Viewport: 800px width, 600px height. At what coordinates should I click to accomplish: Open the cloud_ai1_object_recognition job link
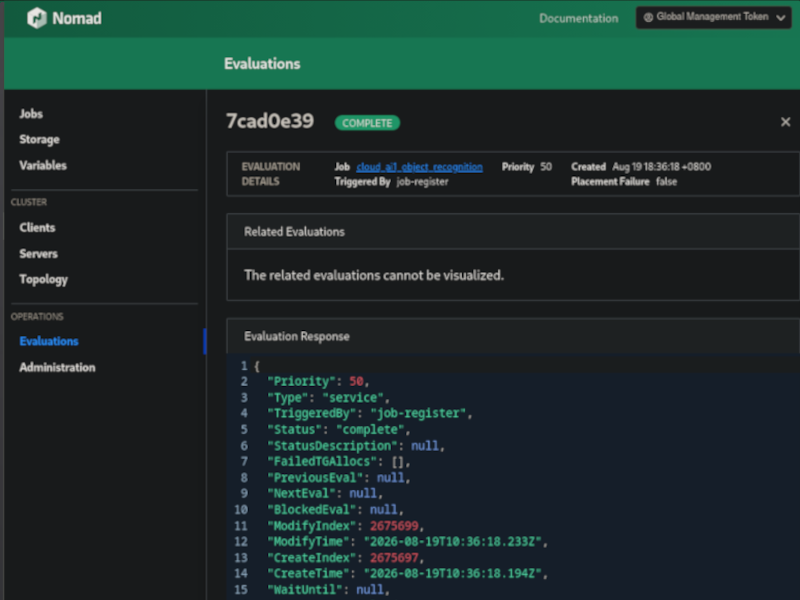click(x=419, y=167)
